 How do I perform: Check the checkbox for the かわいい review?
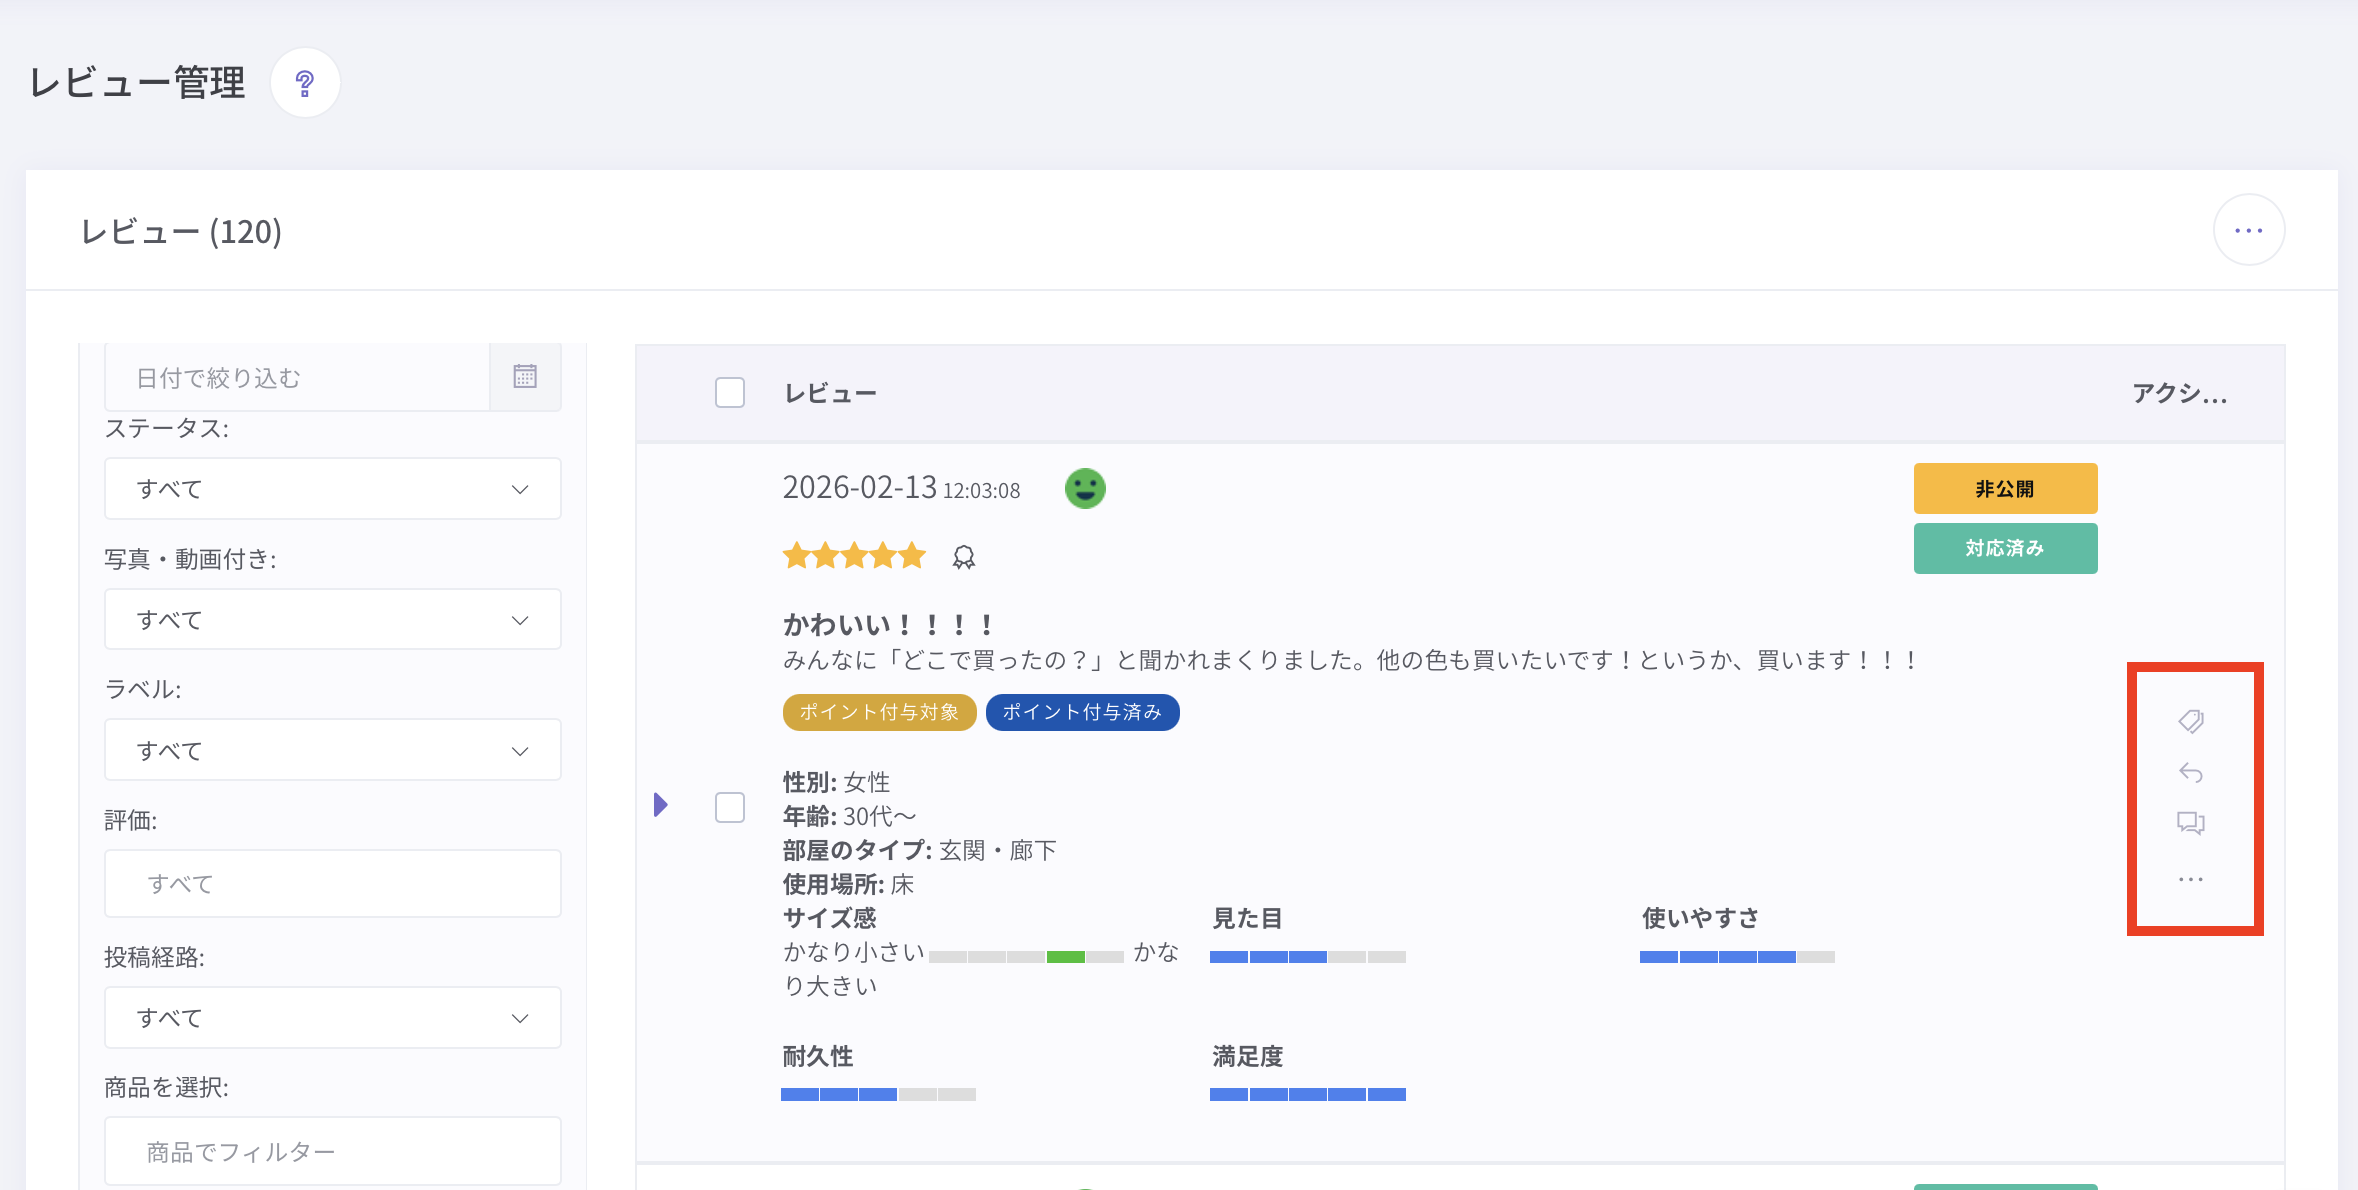click(730, 807)
